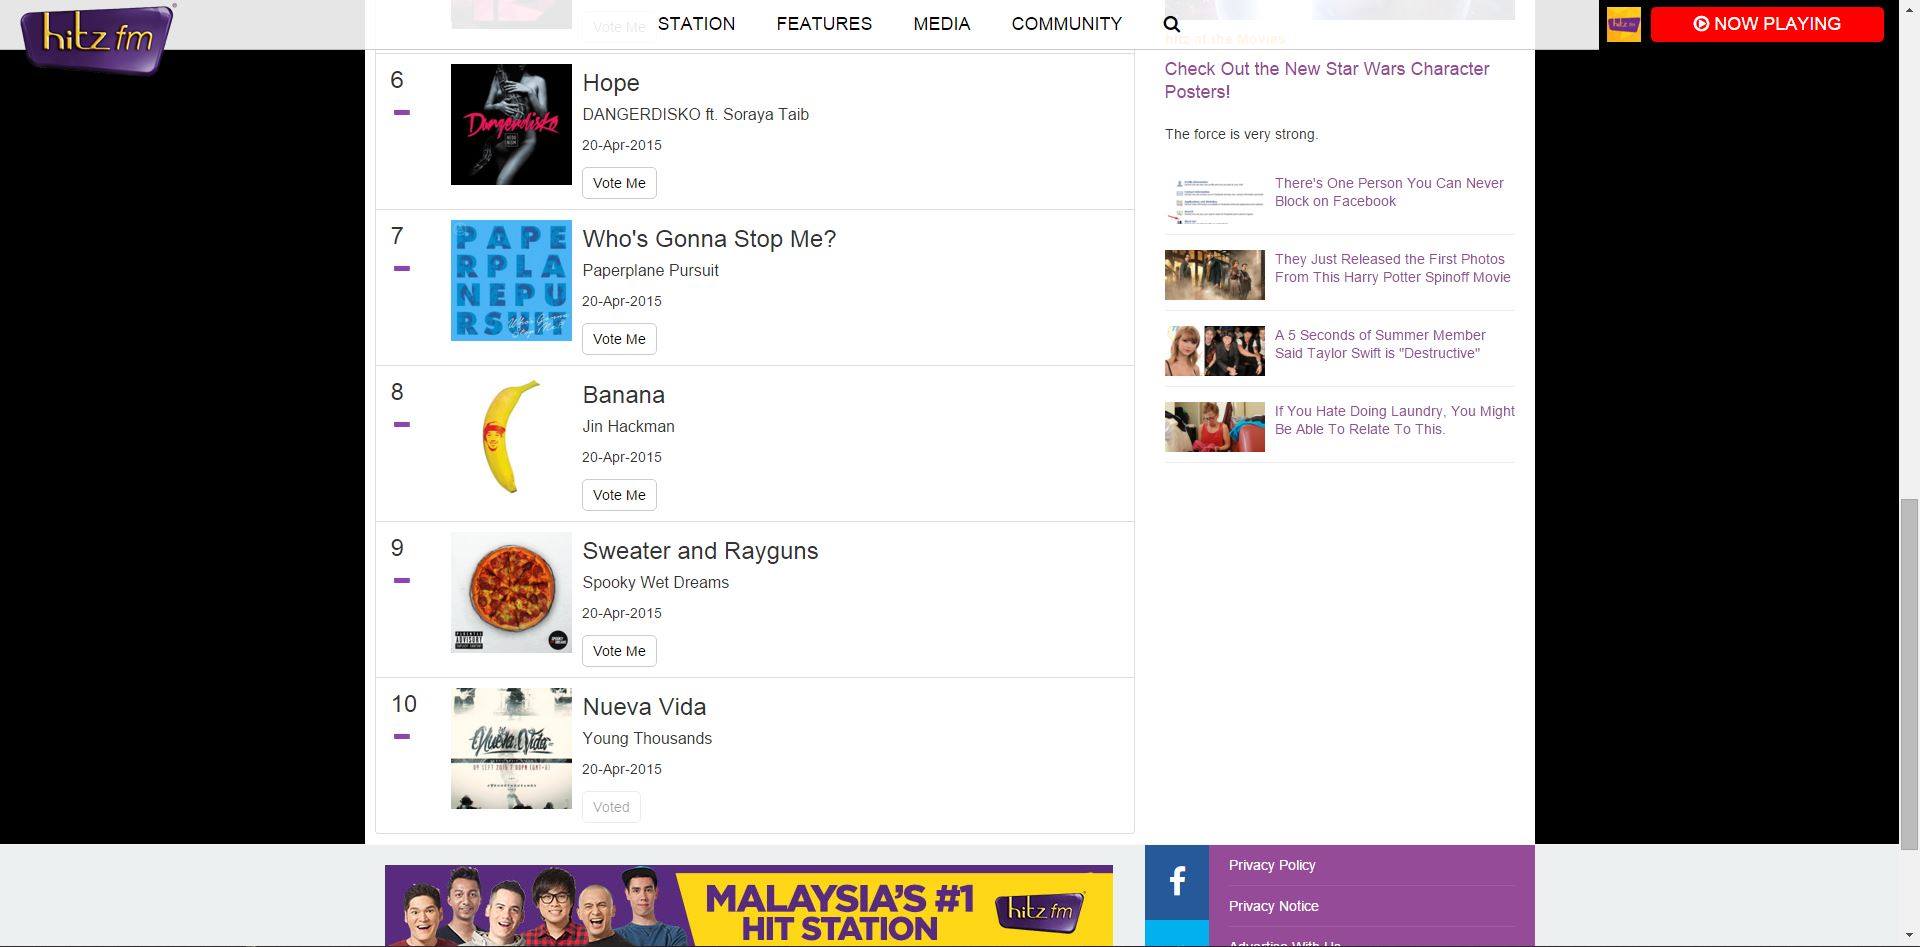This screenshot has height=947, width=1920.
Task: Open the Harry Potter Spinoff Movie article
Action: tap(1392, 268)
